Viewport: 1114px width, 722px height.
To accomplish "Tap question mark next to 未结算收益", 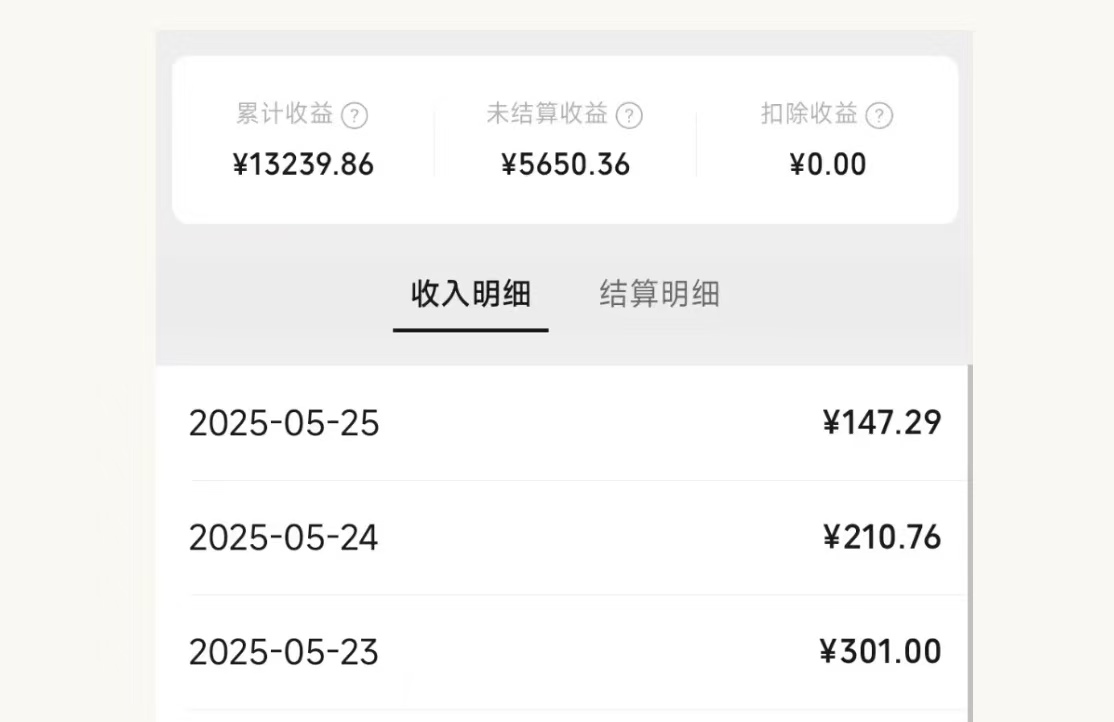I will coord(629,116).
